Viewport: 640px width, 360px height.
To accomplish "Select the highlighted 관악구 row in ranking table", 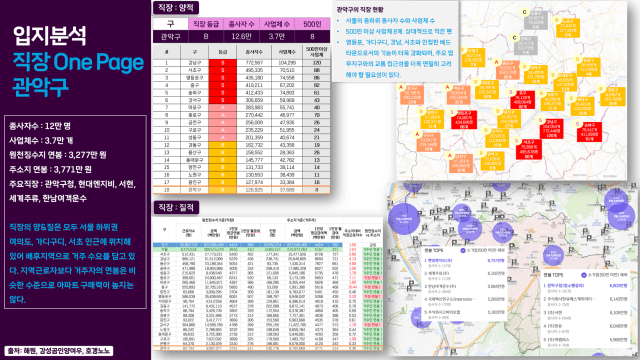I will pos(241,190).
